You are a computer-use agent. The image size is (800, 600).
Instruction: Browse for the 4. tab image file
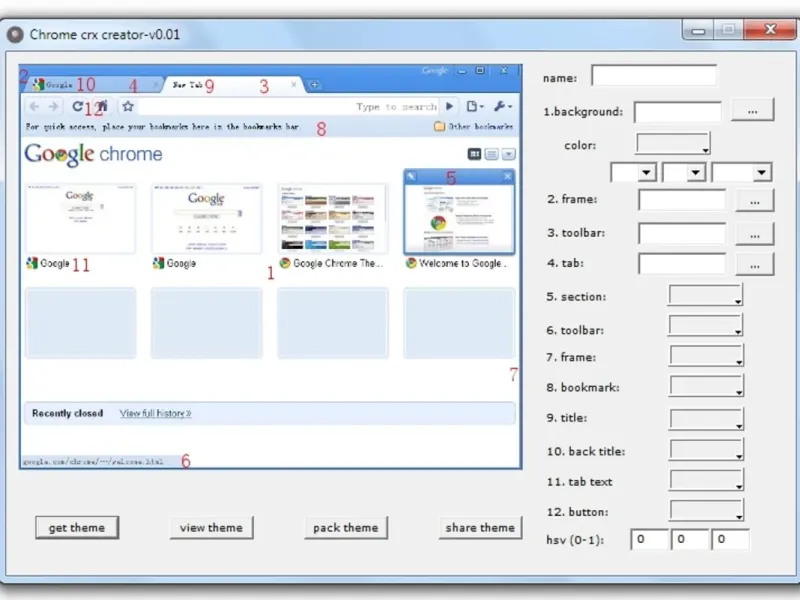coord(755,265)
